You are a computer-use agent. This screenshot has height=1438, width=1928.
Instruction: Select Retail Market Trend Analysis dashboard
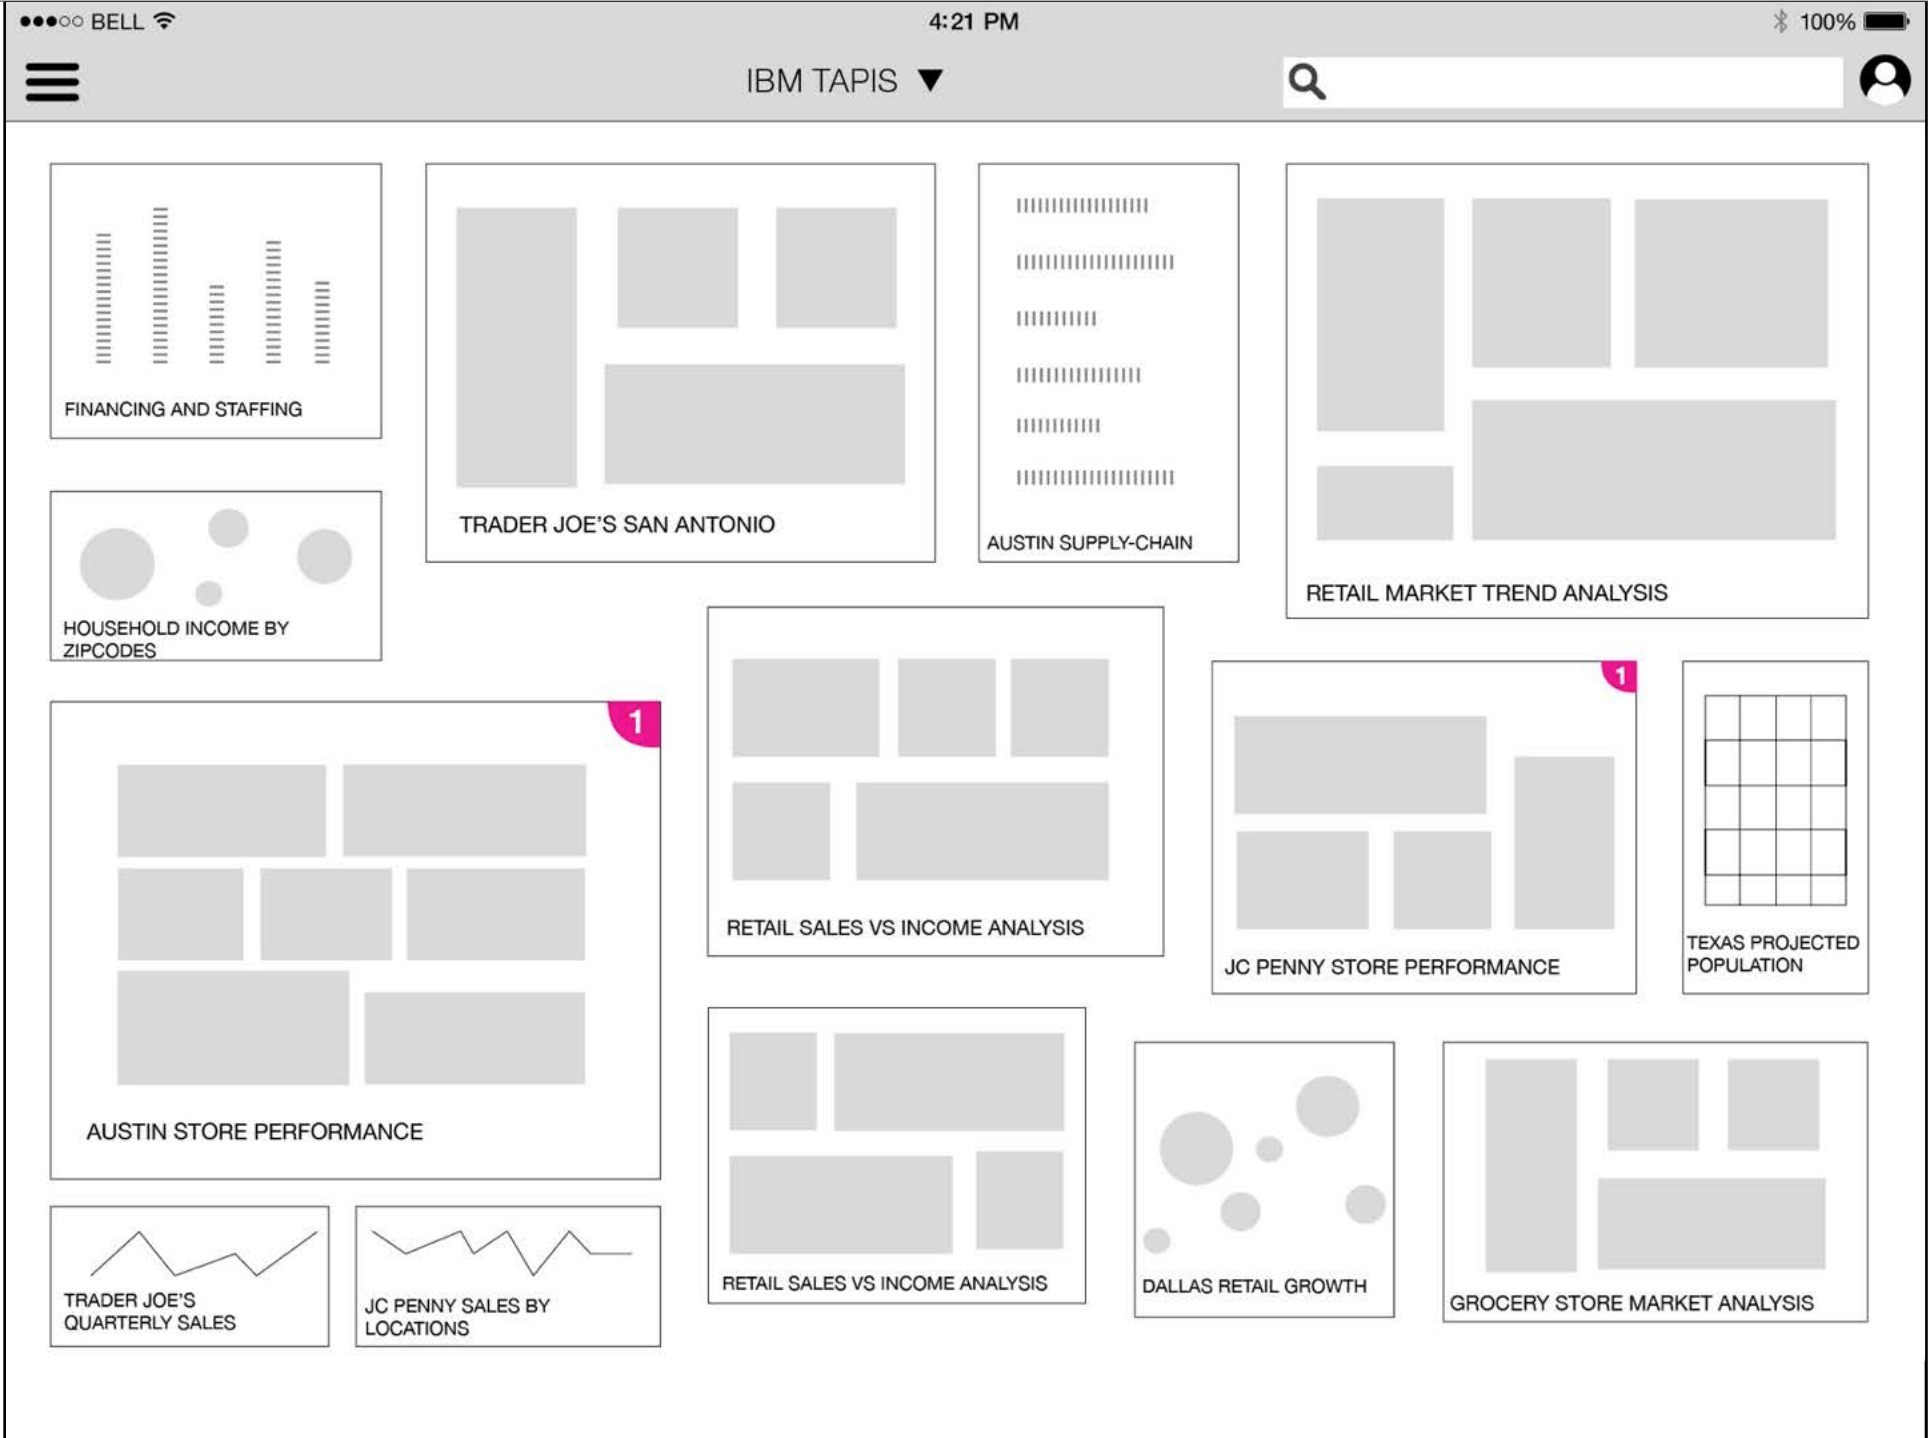tap(1576, 390)
